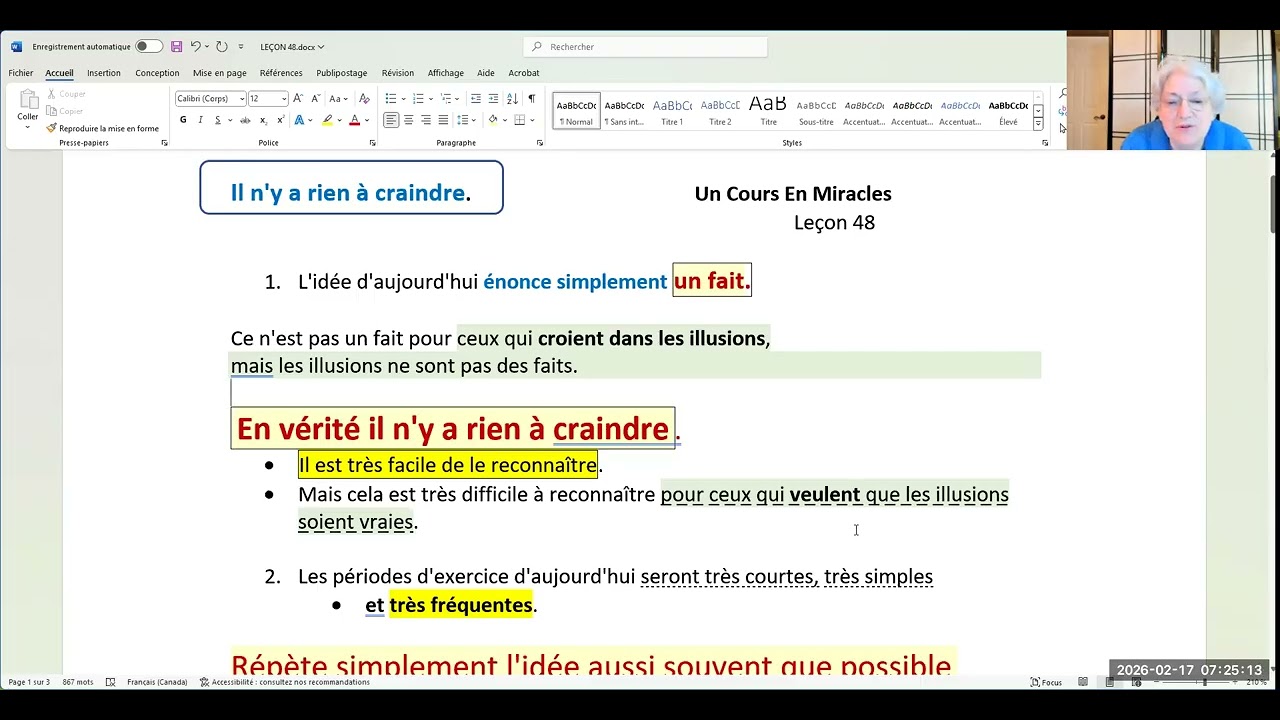Screen dimensions: 1280x720
Task: Apply text effects and typography
Action: click(x=298, y=120)
